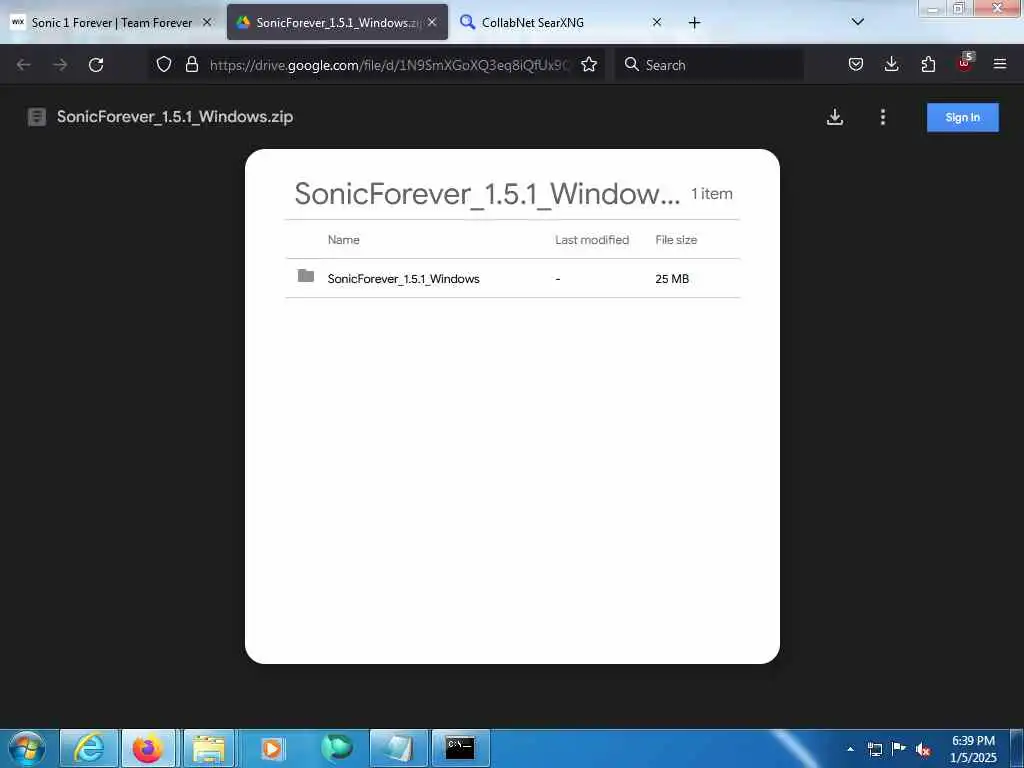Show site security padlock info
The height and width of the screenshot is (768, 1024).
coord(192,64)
